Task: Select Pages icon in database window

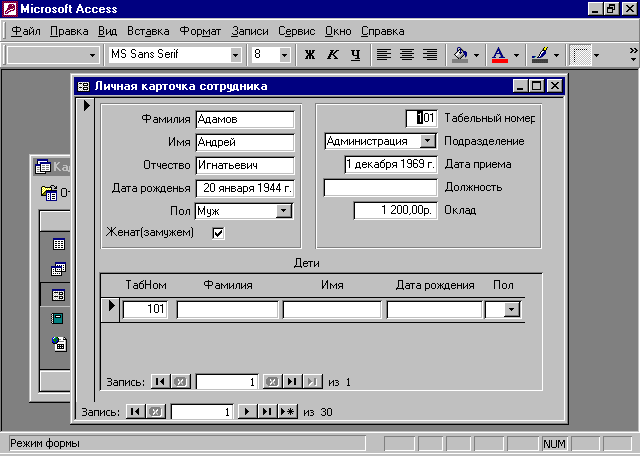Action: 59,344
